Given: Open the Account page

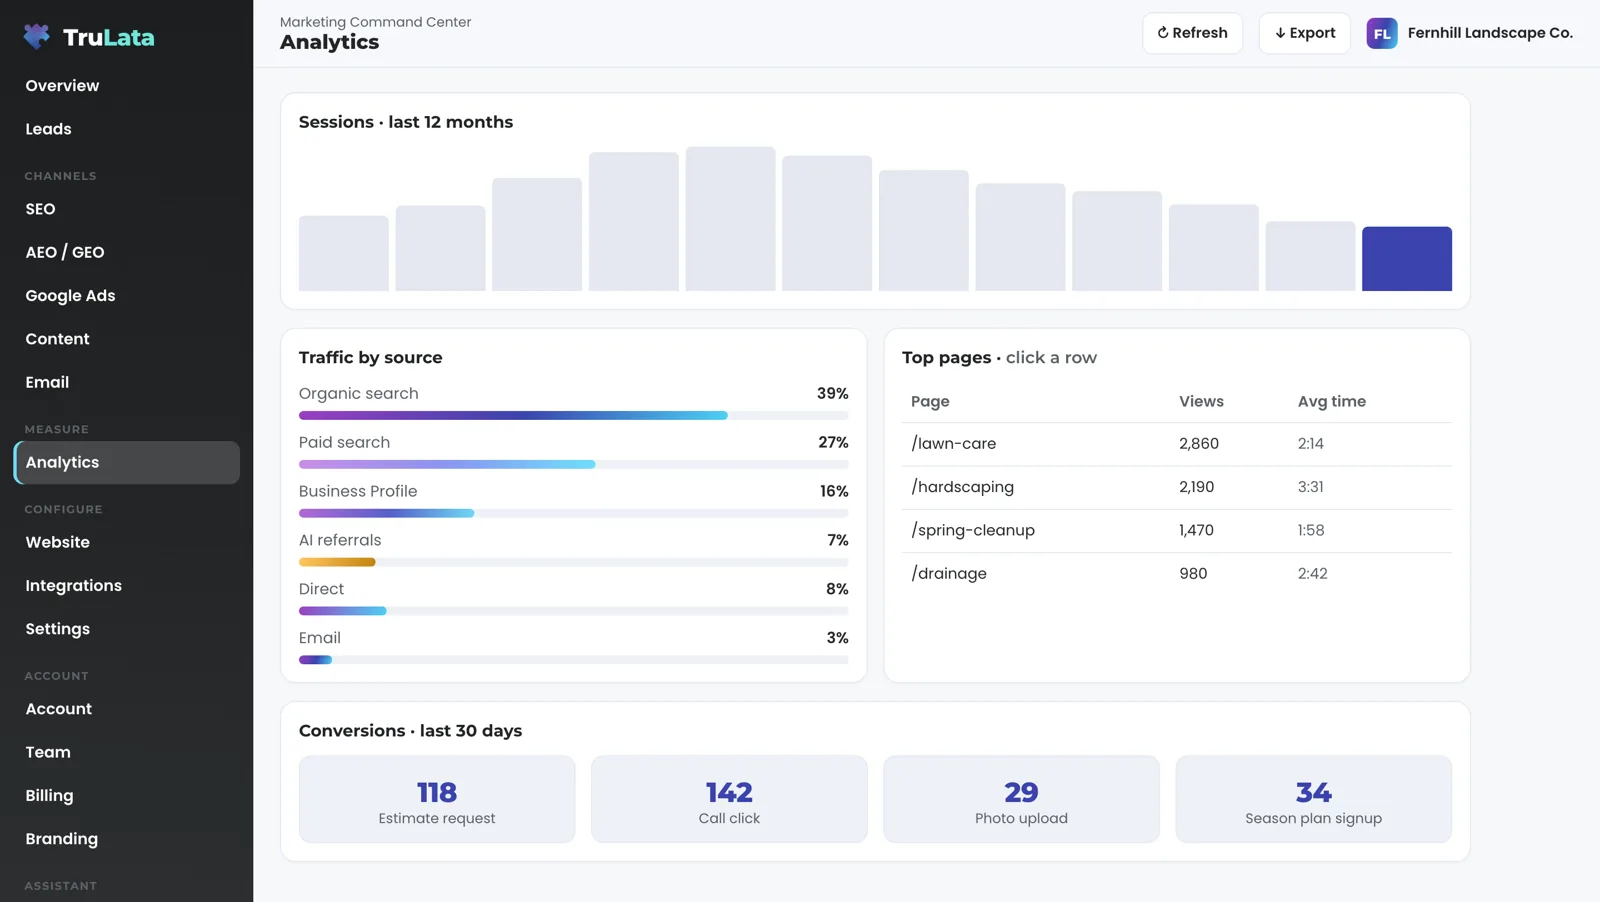Looking at the screenshot, I should 126,709.
